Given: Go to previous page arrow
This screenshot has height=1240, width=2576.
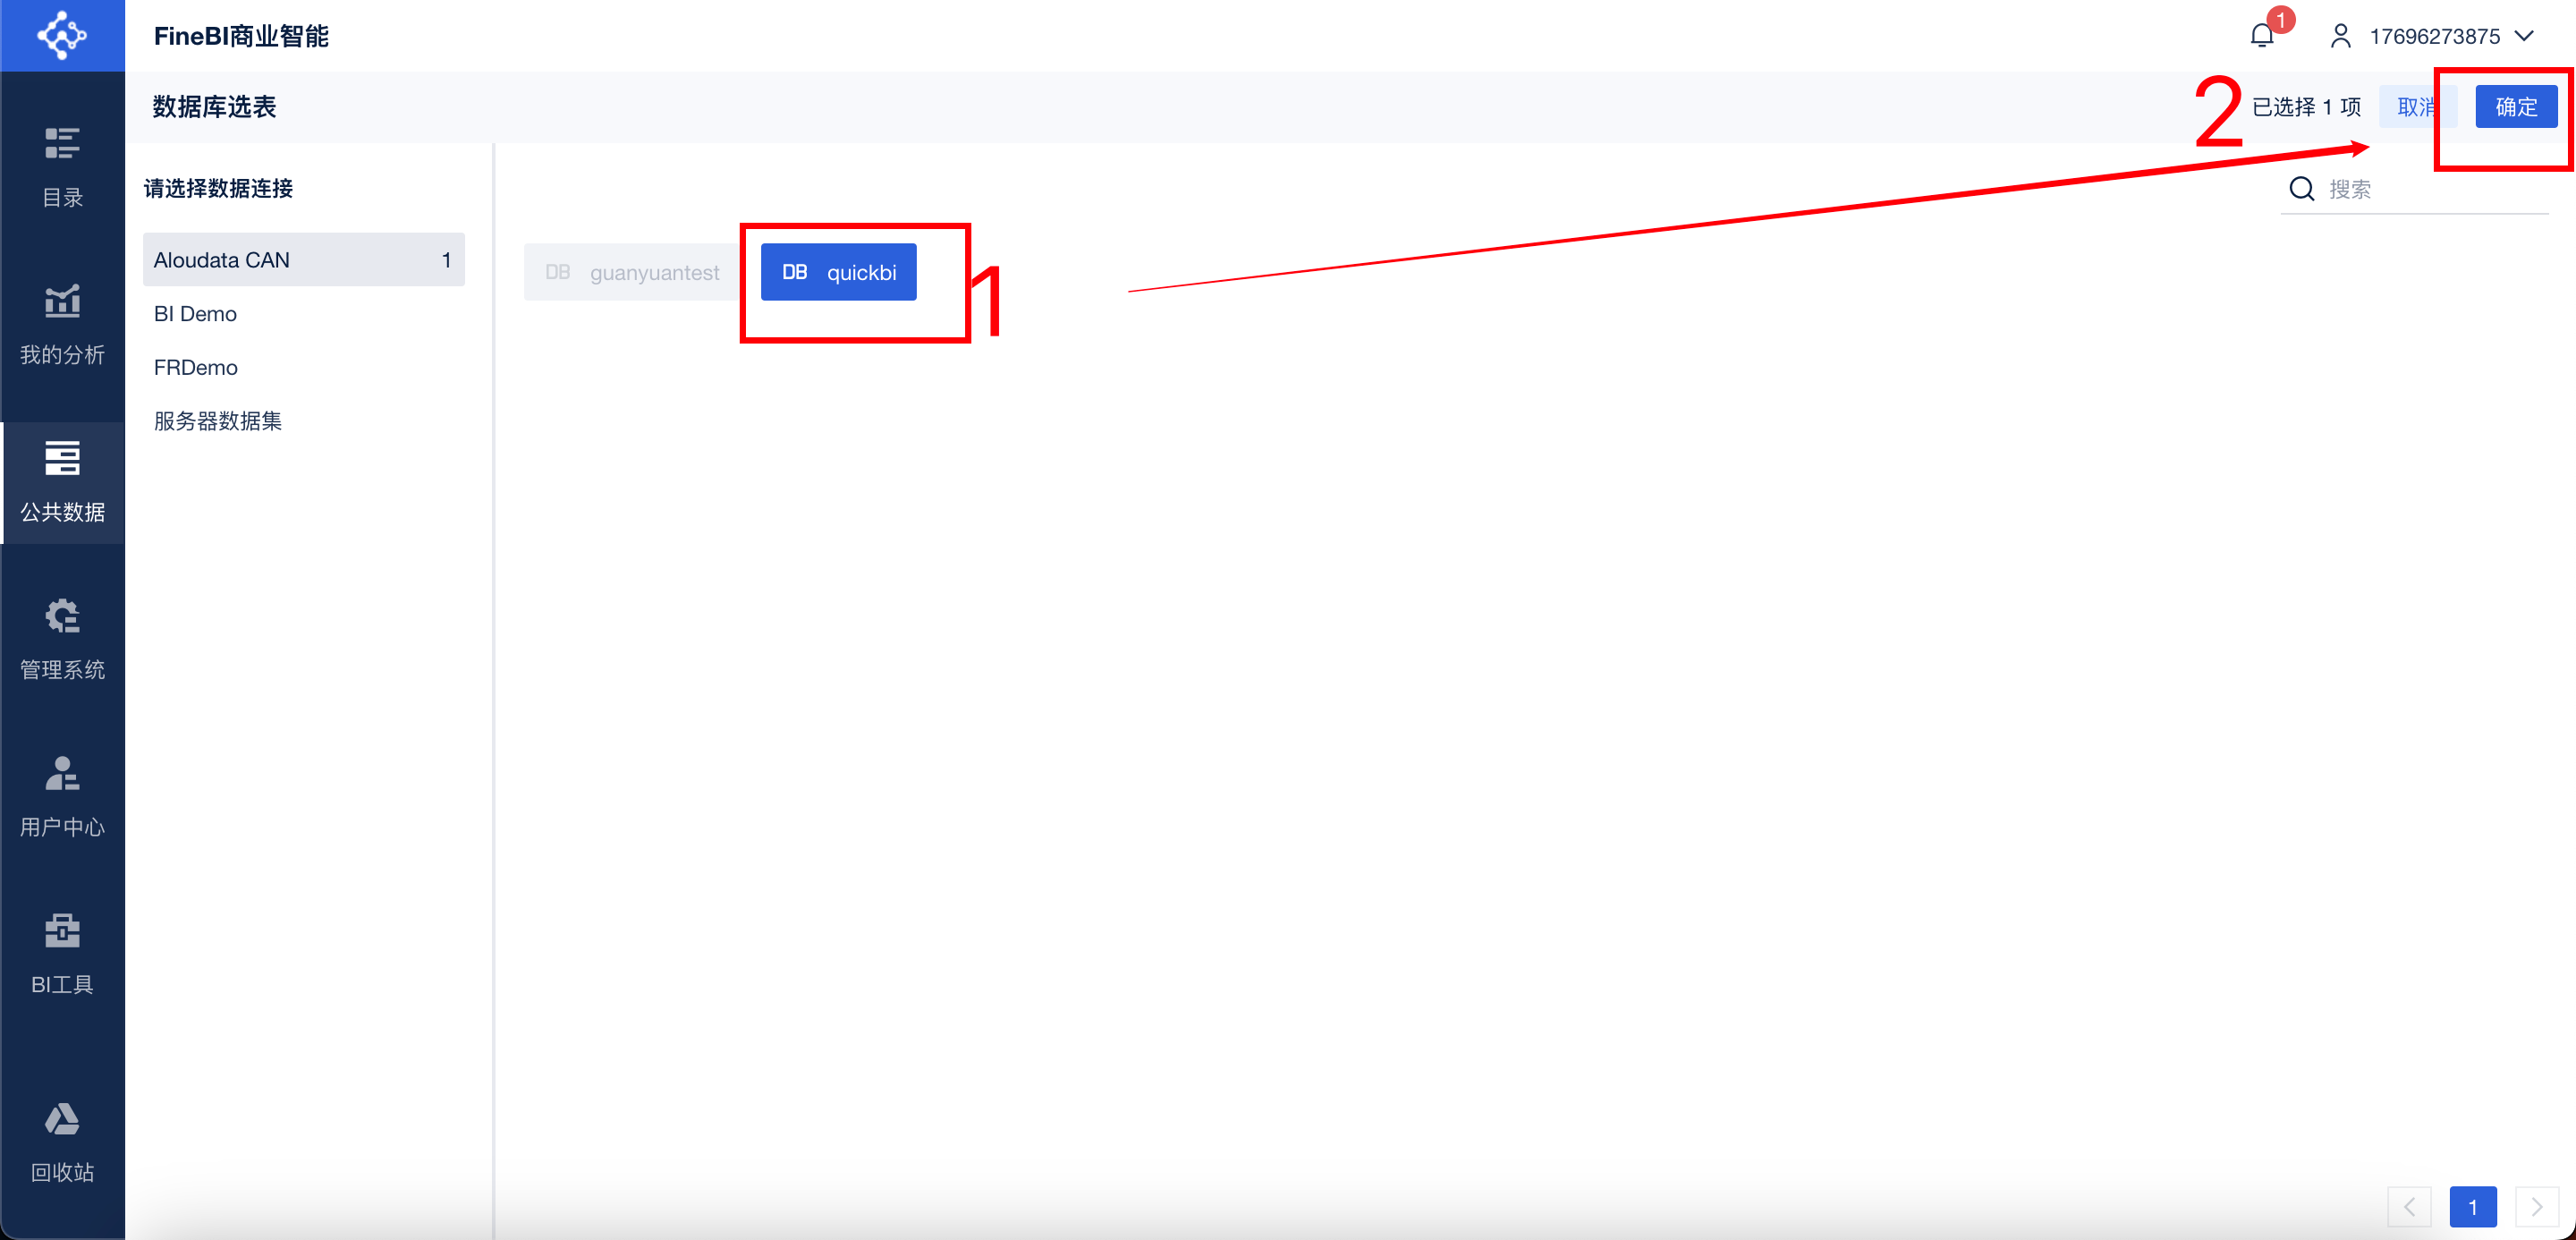Looking at the screenshot, I should (2409, 1207).
